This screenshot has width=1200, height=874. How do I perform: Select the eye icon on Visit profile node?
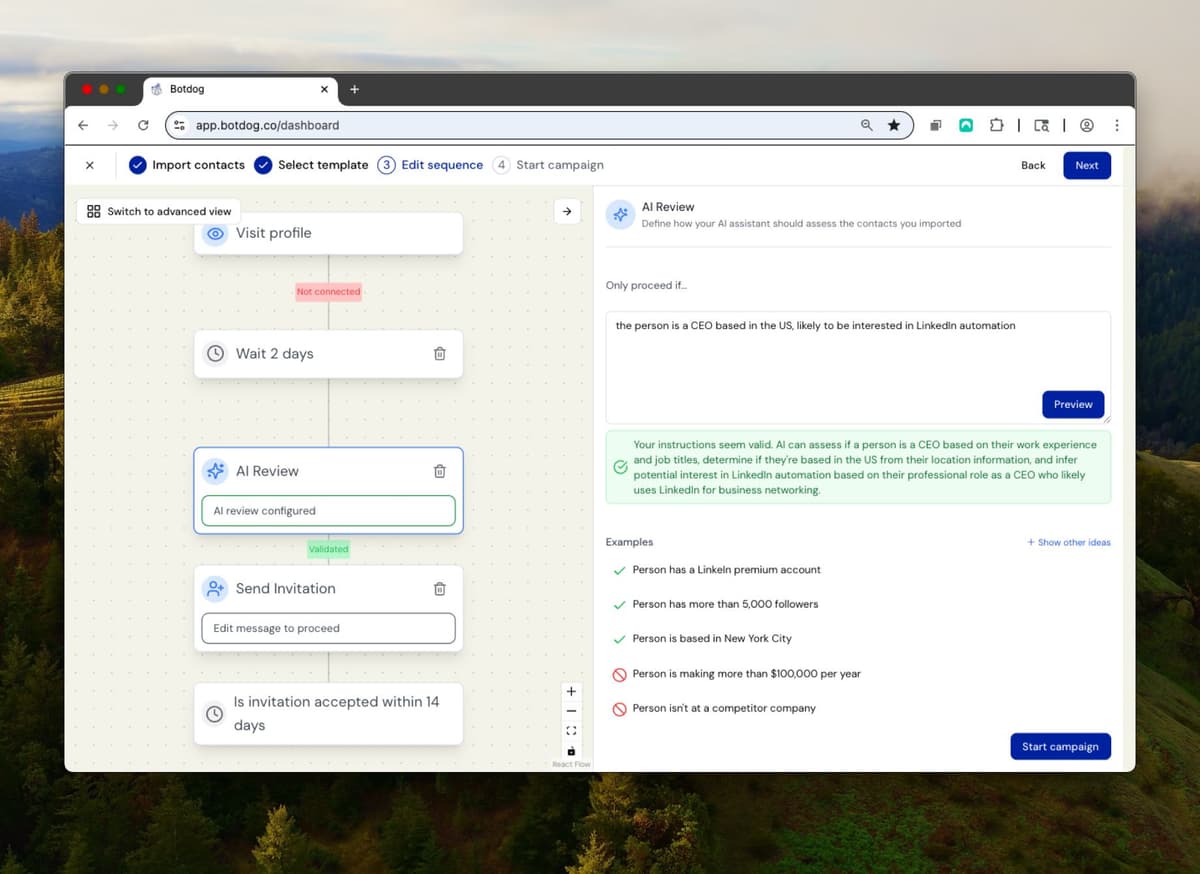[x=214, y=233]
